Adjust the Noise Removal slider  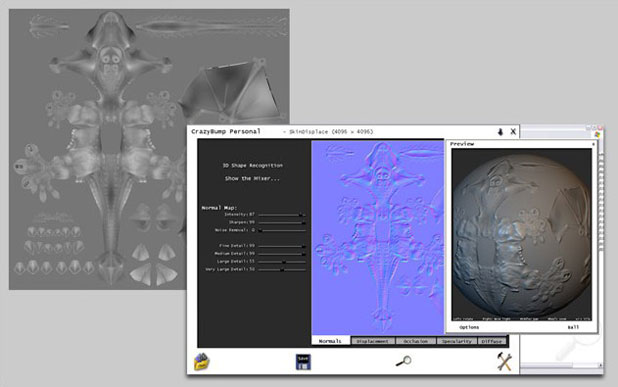point(282,230)
